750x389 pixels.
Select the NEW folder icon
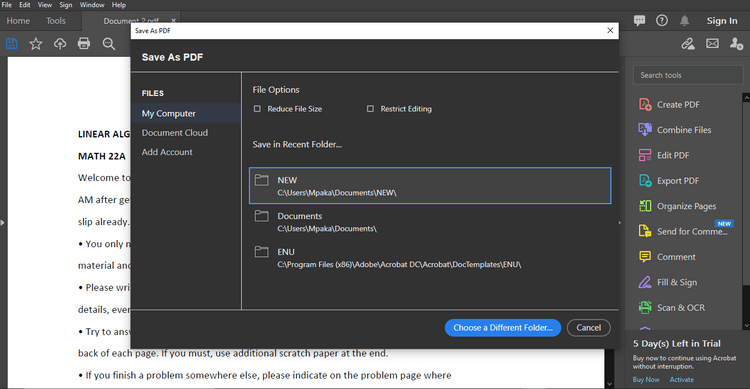262,180
